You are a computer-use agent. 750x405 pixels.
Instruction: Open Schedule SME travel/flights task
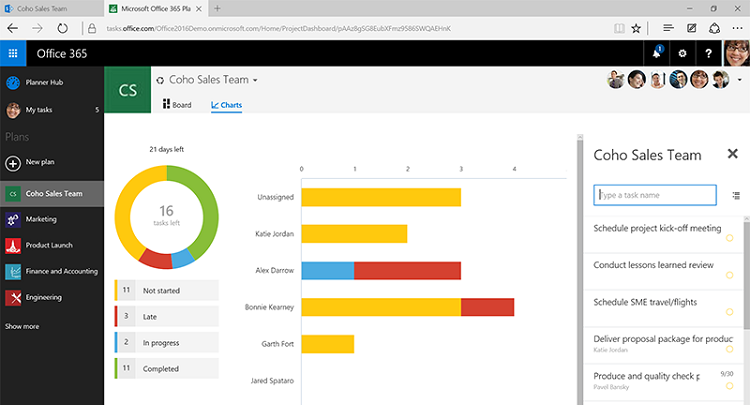click(x=645, y=302)
